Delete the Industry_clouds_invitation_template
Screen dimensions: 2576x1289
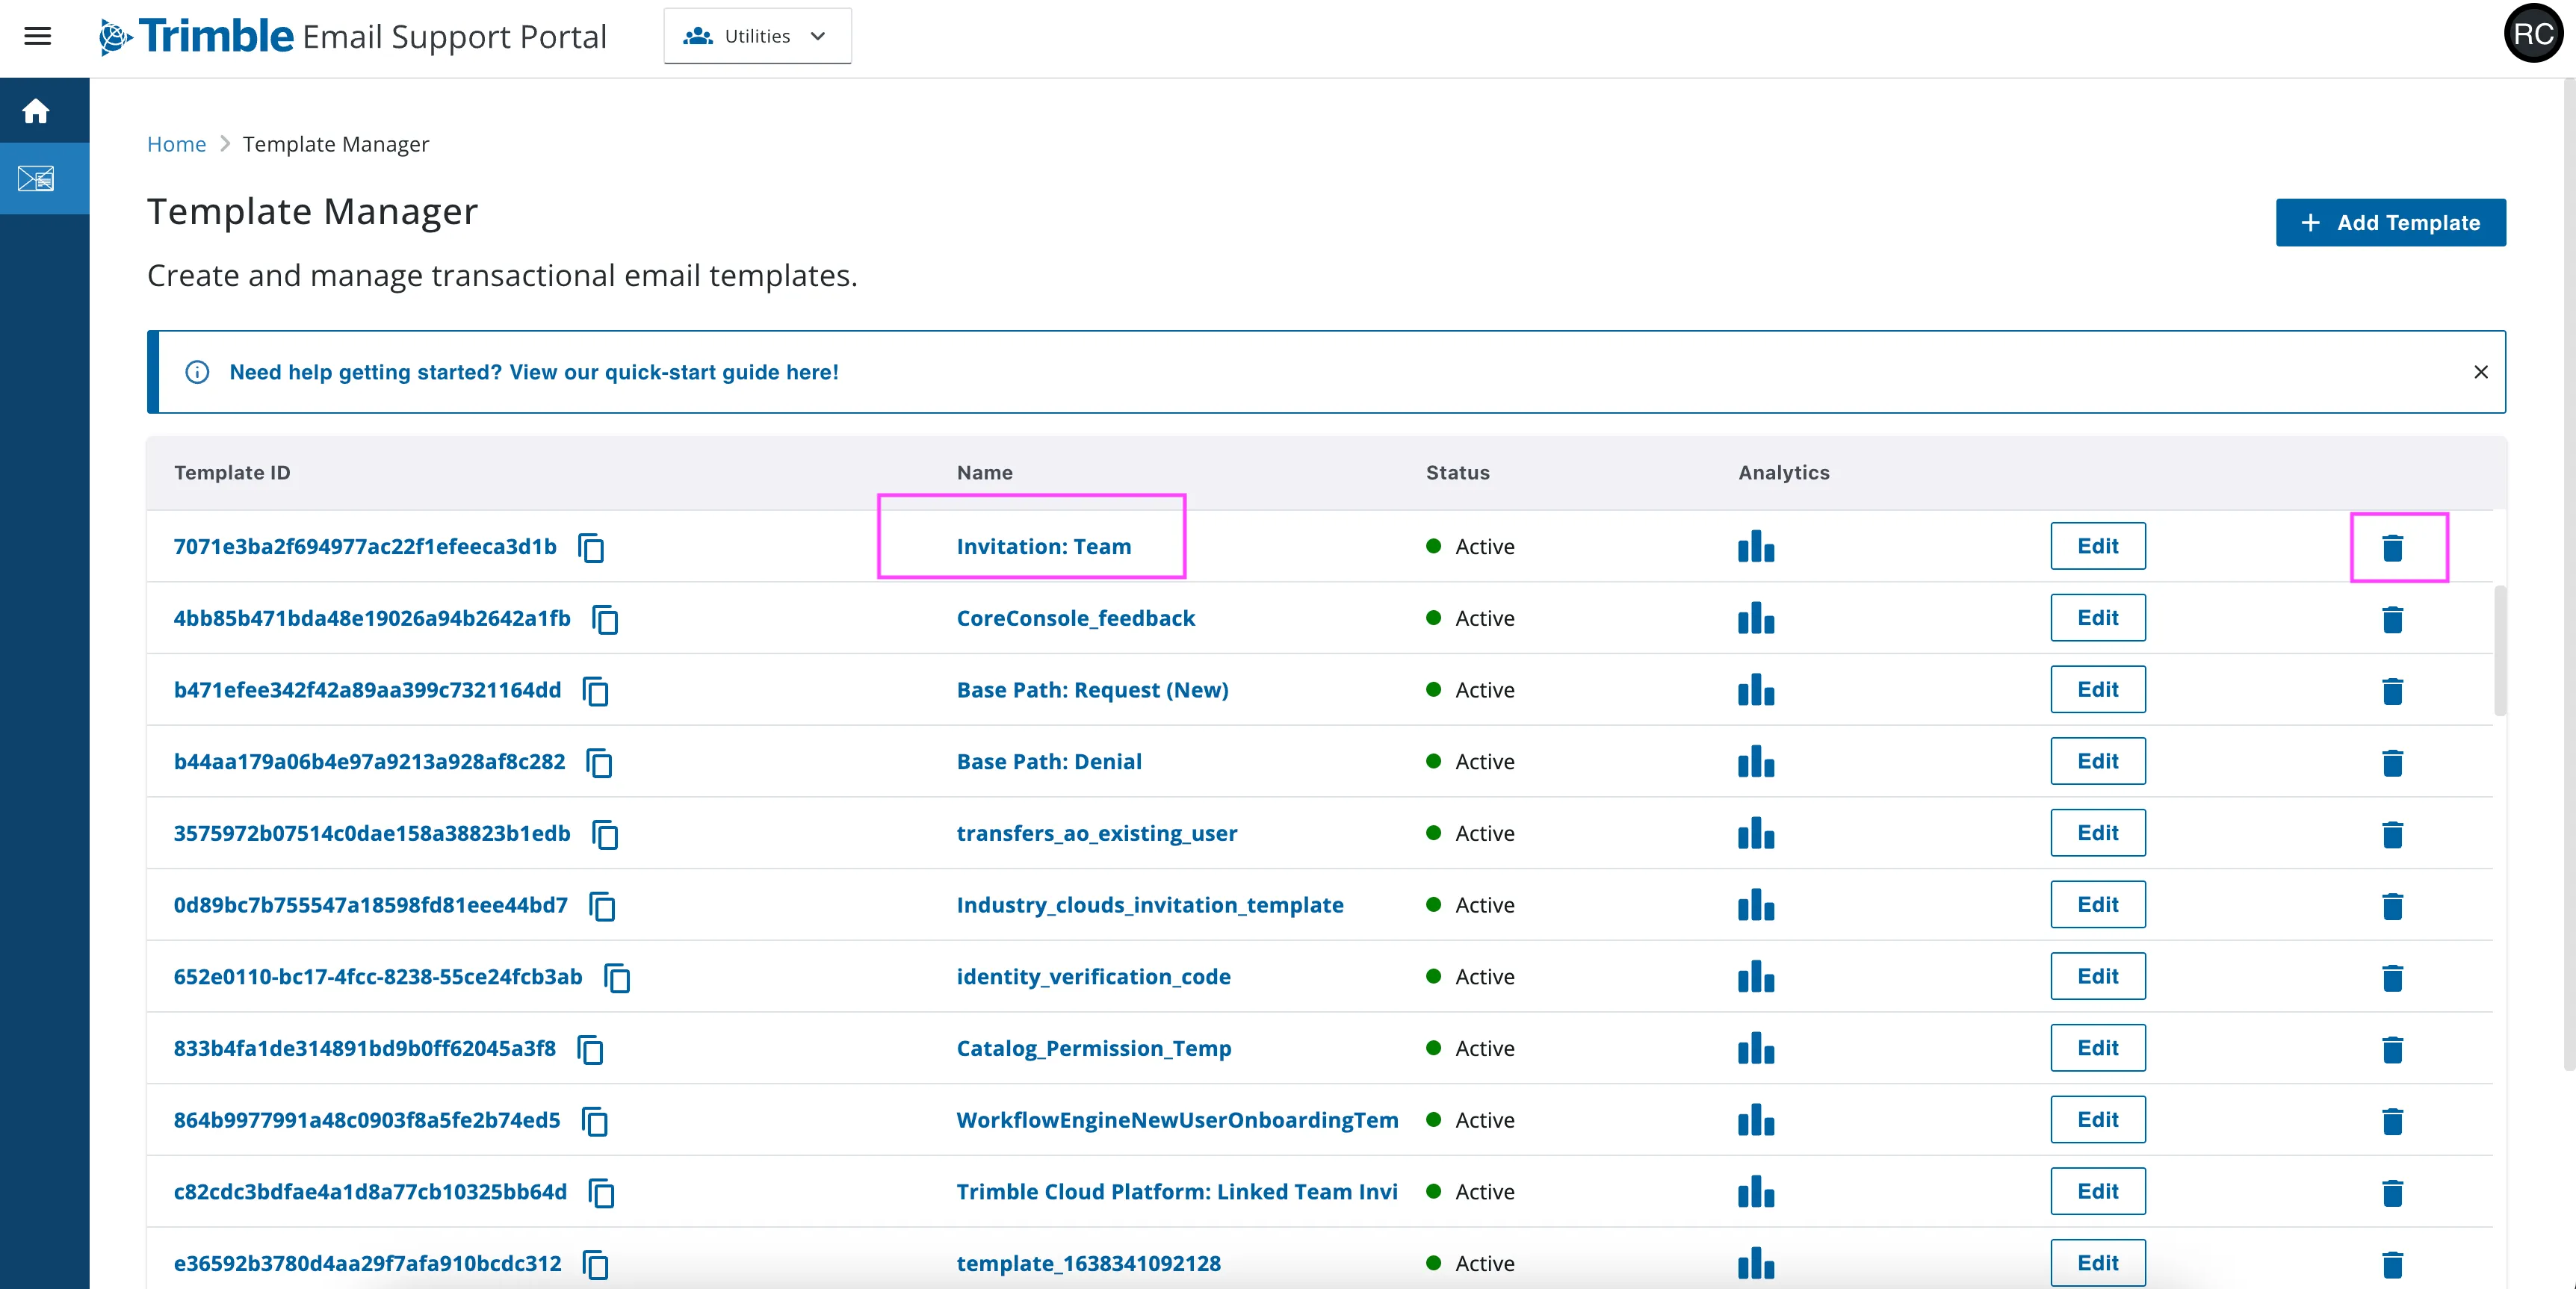point(2393,906)
